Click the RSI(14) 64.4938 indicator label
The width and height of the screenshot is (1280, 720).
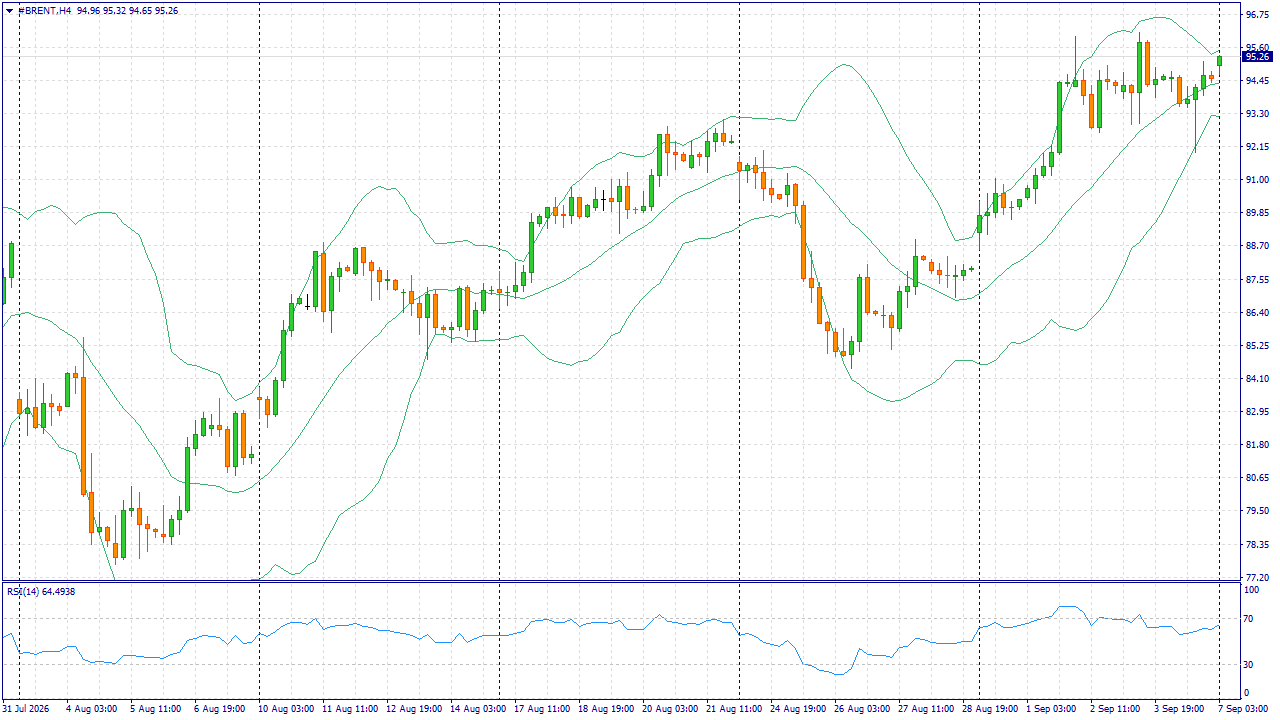(x=41, y=591)
